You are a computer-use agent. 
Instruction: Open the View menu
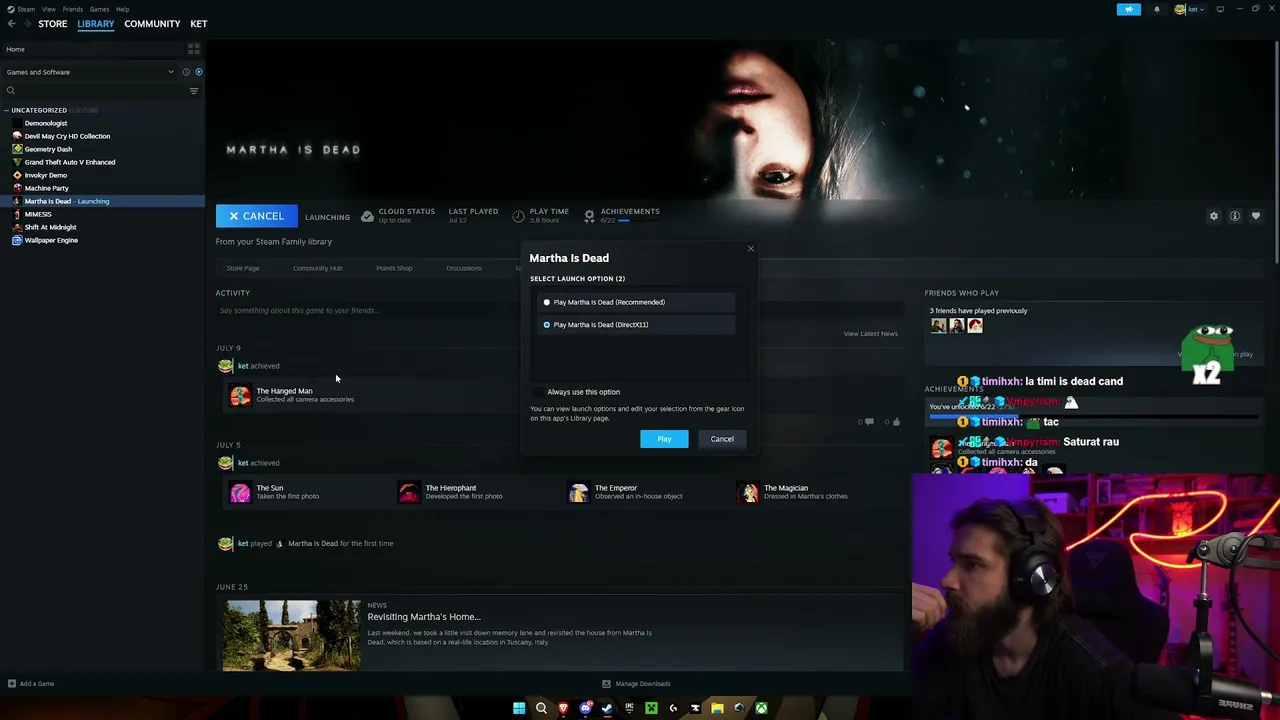(48, 9)
